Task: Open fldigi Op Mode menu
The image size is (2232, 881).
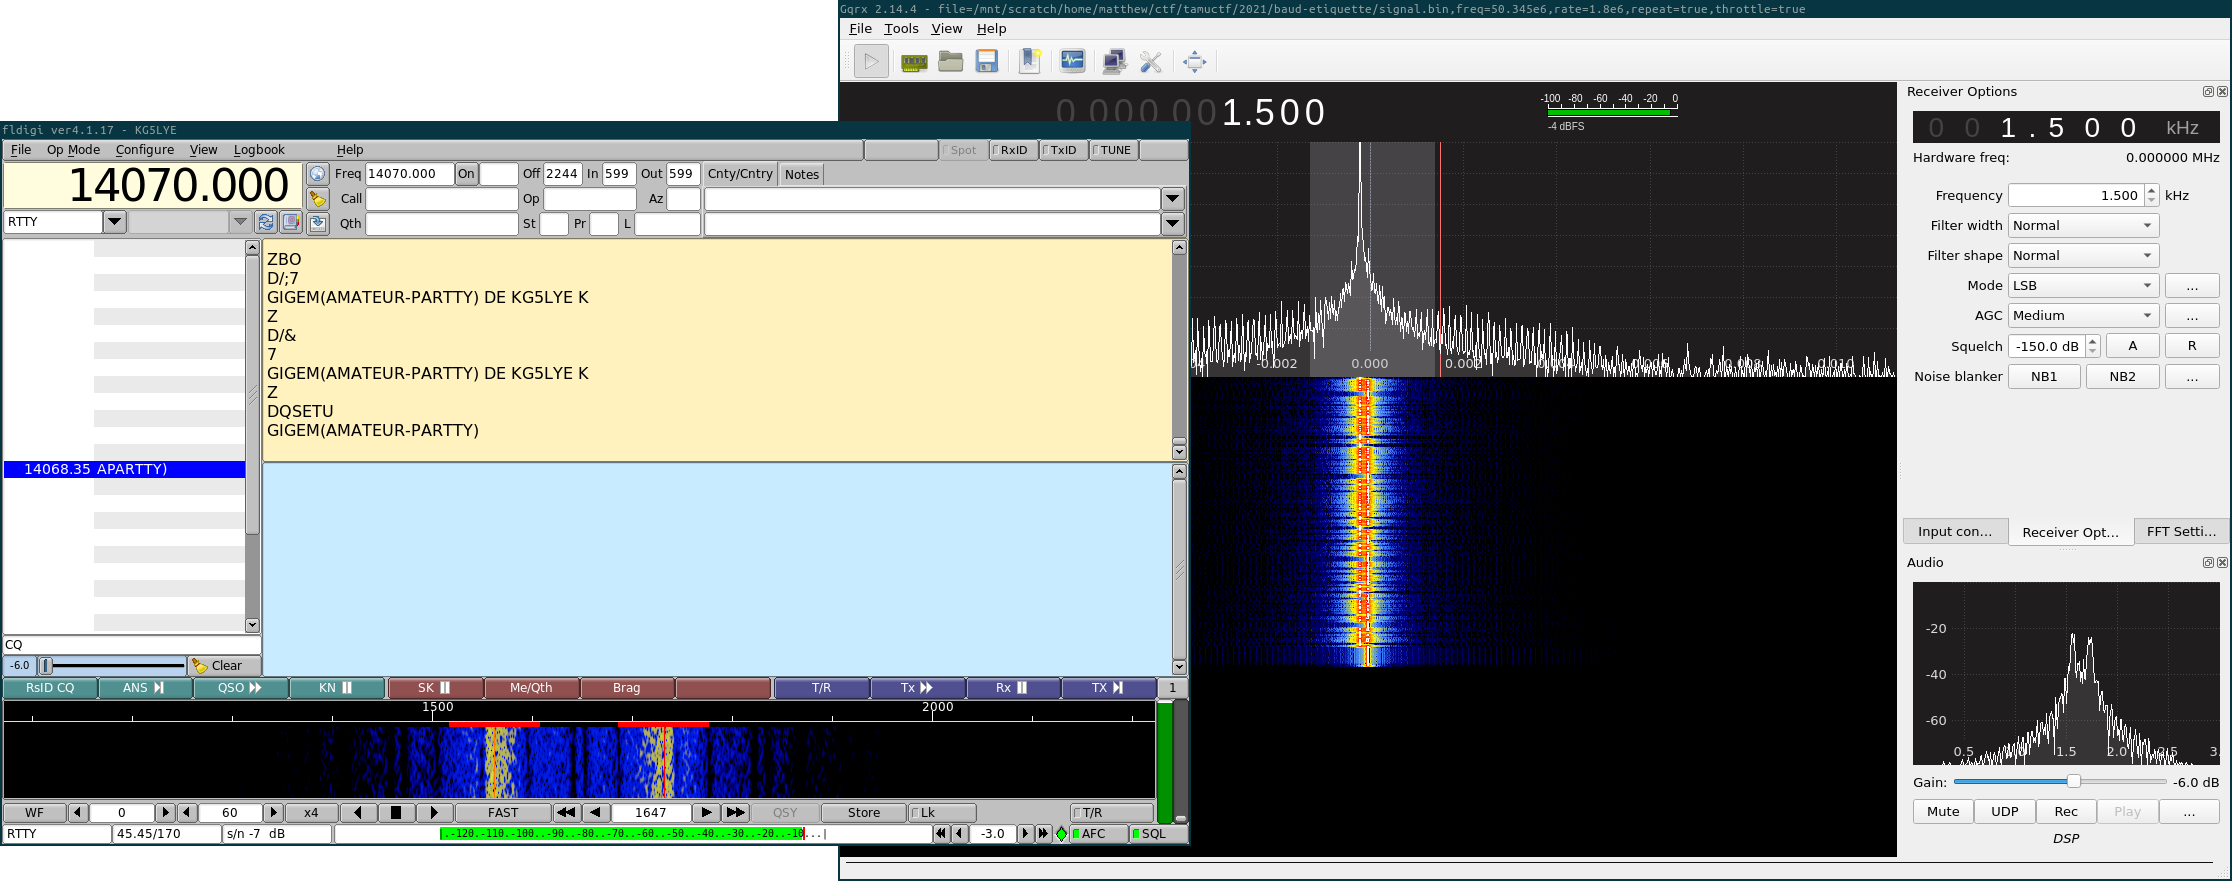Action: 73,150
